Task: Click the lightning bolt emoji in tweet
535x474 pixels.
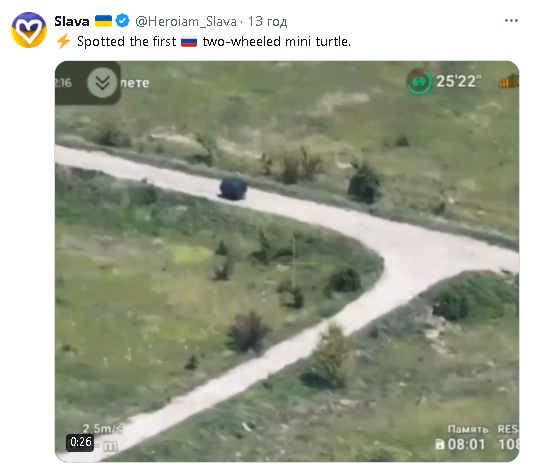Action: pyautogui.click(x=63, y=42)
